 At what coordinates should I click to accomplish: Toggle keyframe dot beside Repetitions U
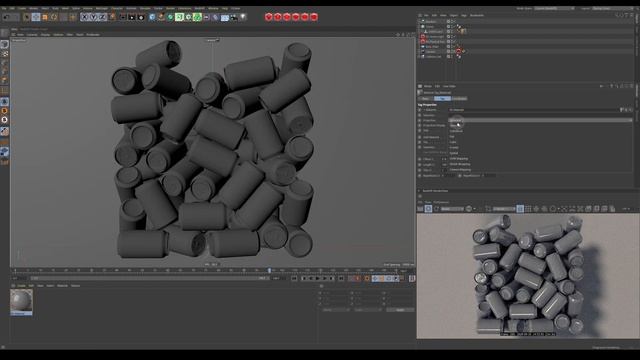point(420,176)
